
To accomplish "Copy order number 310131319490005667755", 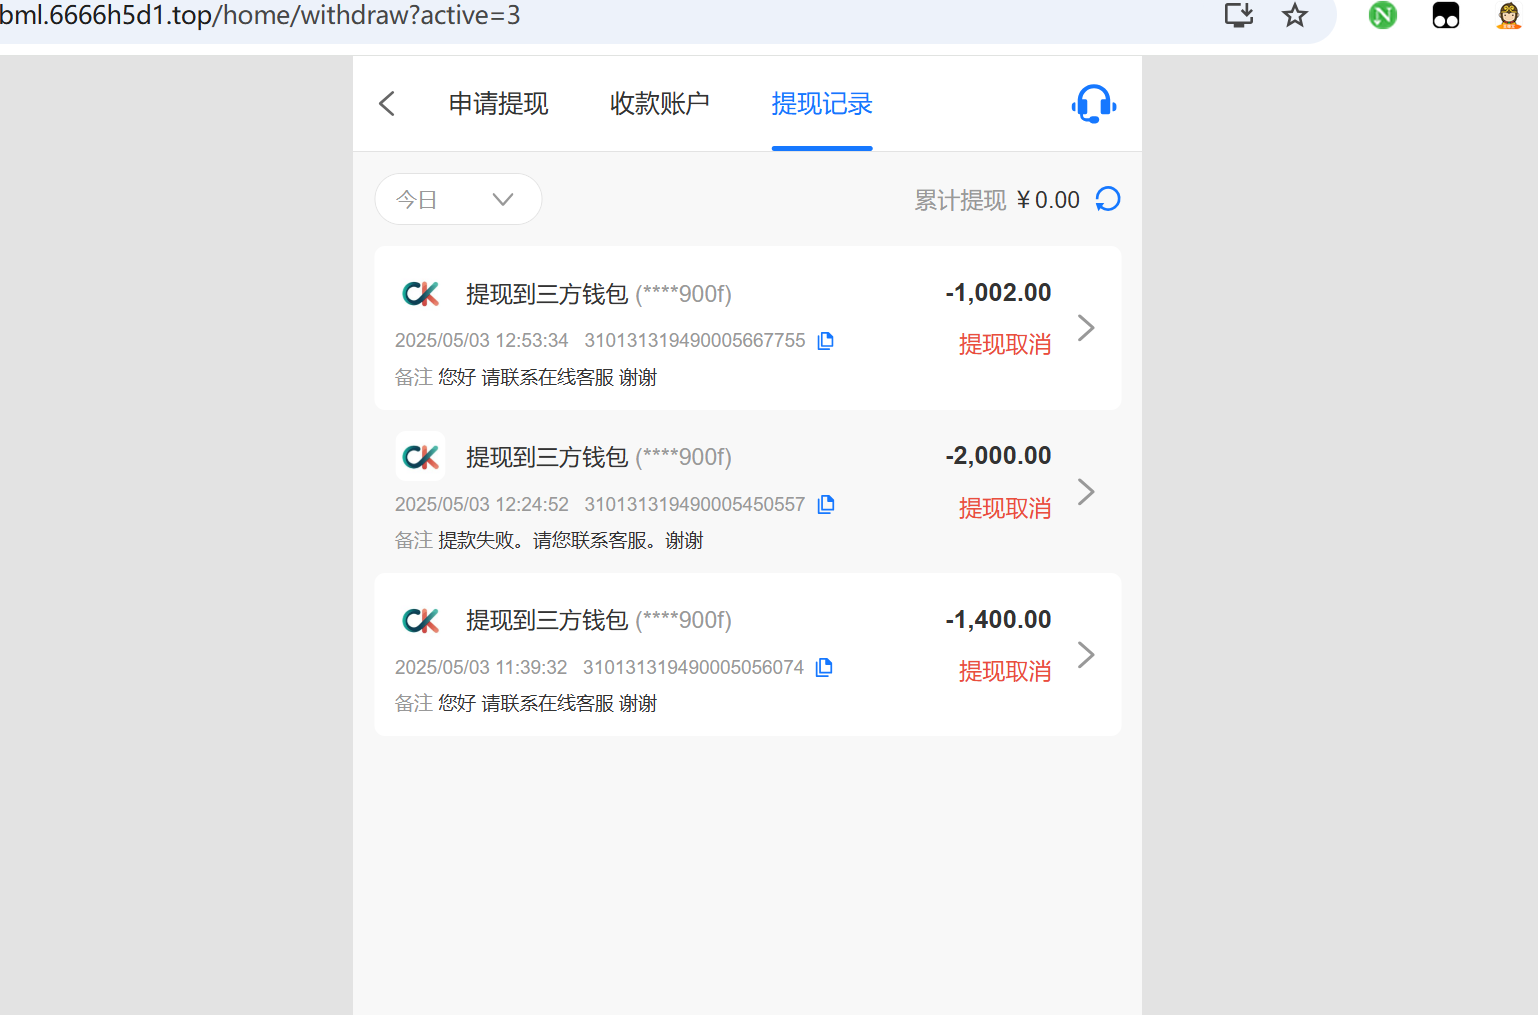I will (x=825, y=340).
